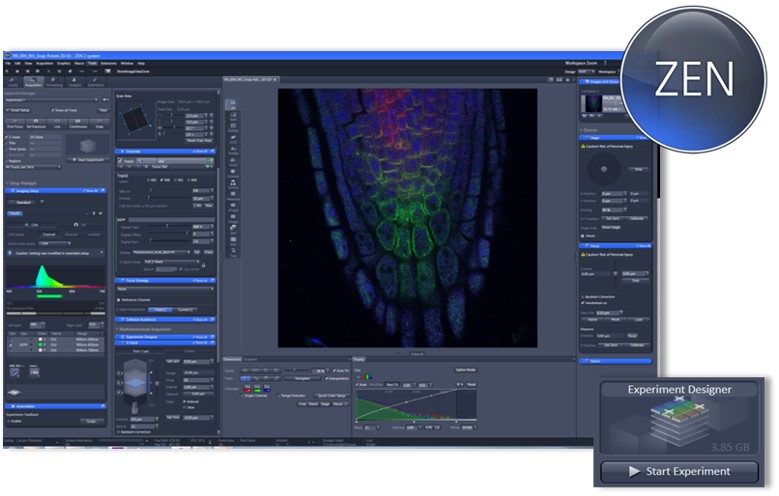The width and height of the screenshot is (779, 496).
Task: Click the Histo view icon in image sidebar
Action: pos(233,162)
